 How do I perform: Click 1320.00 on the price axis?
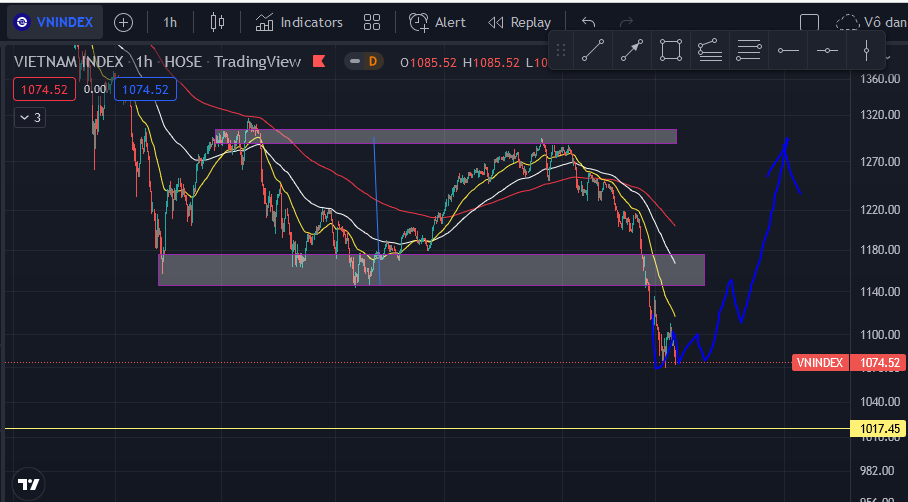[x=880, y=115]
